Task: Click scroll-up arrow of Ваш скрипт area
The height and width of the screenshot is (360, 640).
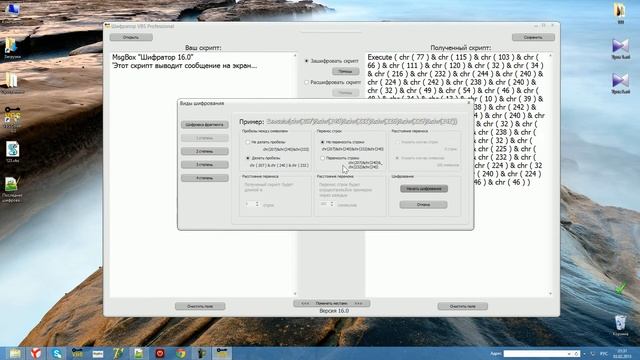Action: click(295, 55)
